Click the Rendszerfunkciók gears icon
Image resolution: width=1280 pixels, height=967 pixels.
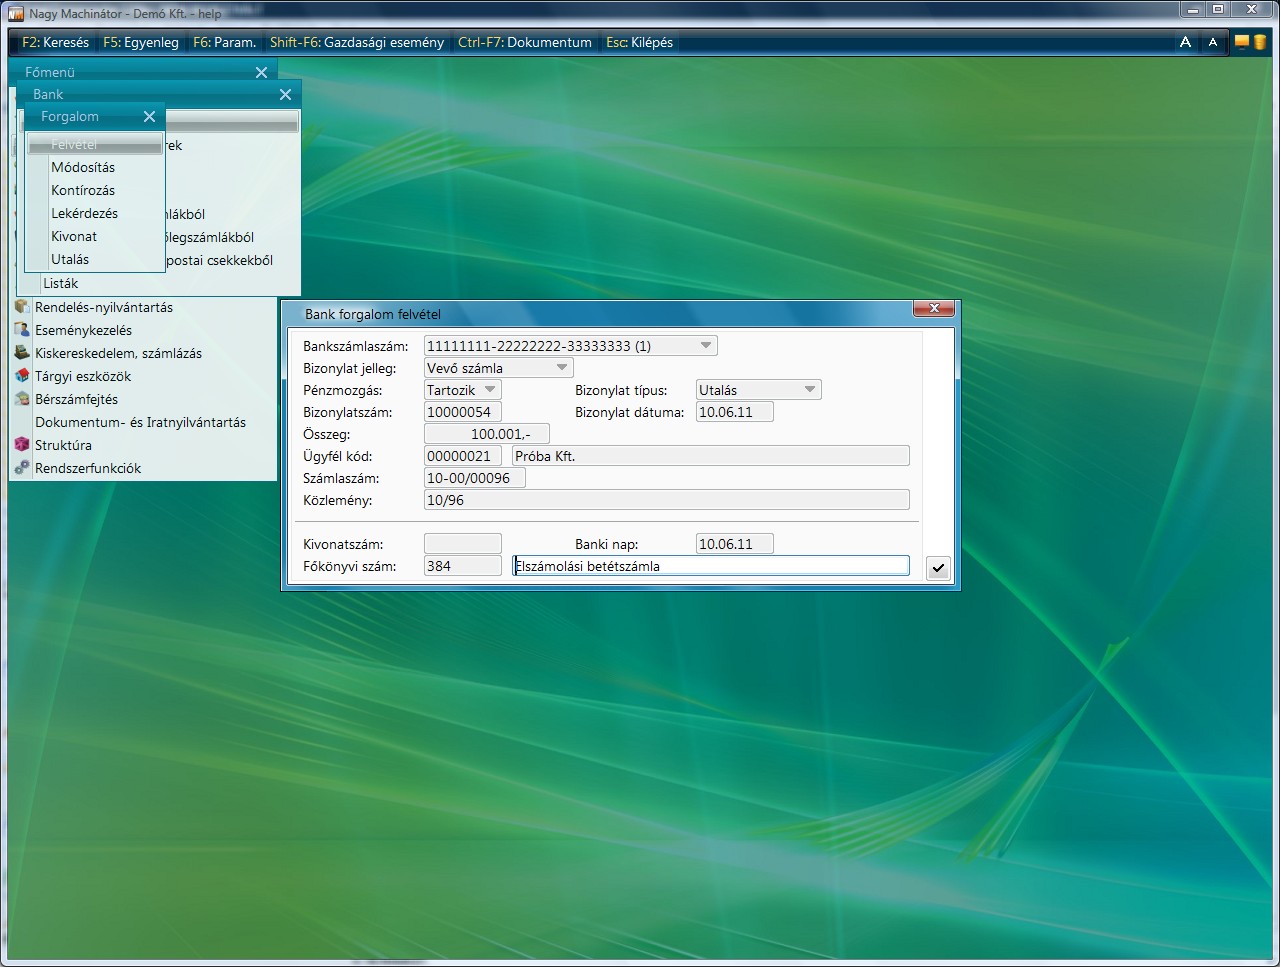point(22,468)
